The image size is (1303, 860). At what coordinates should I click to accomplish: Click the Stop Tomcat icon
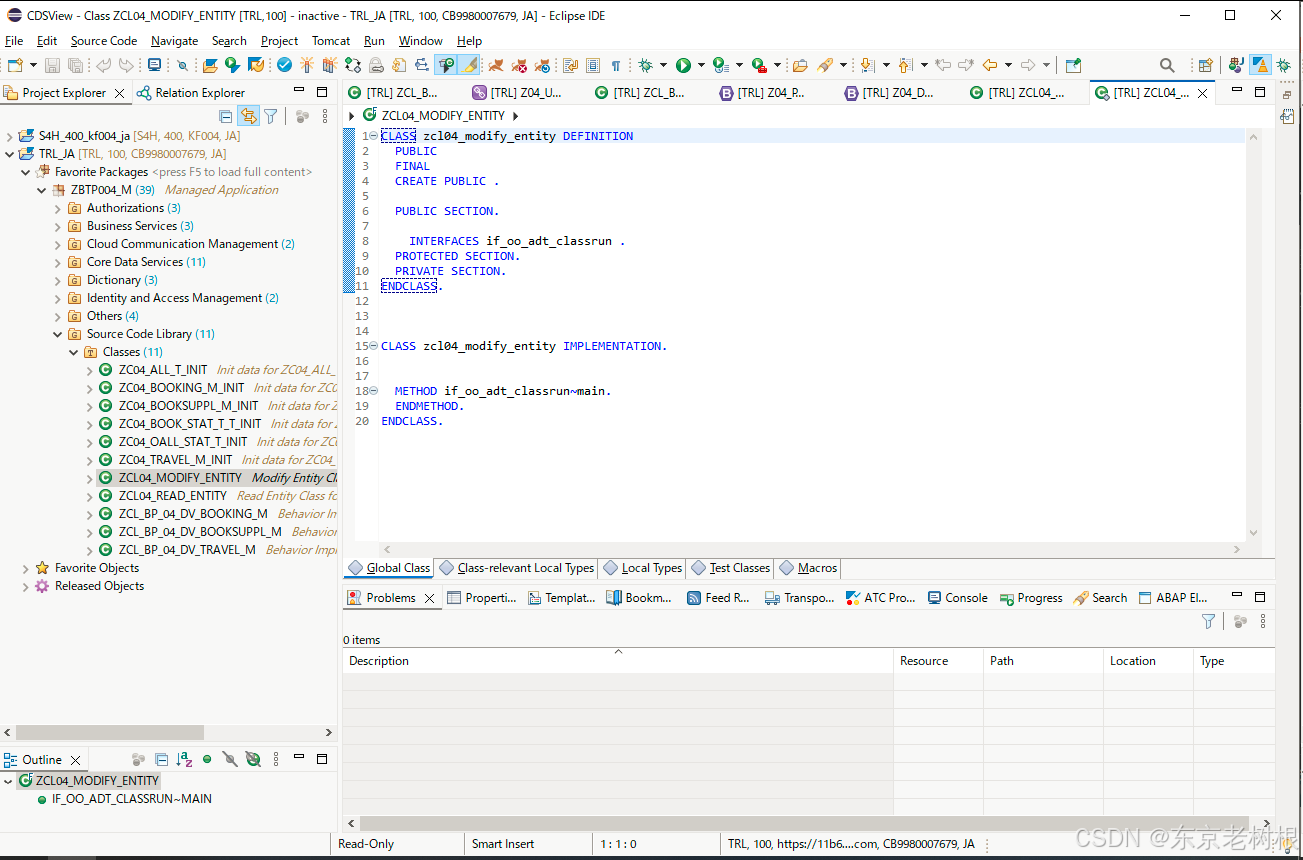pos(519,65)
